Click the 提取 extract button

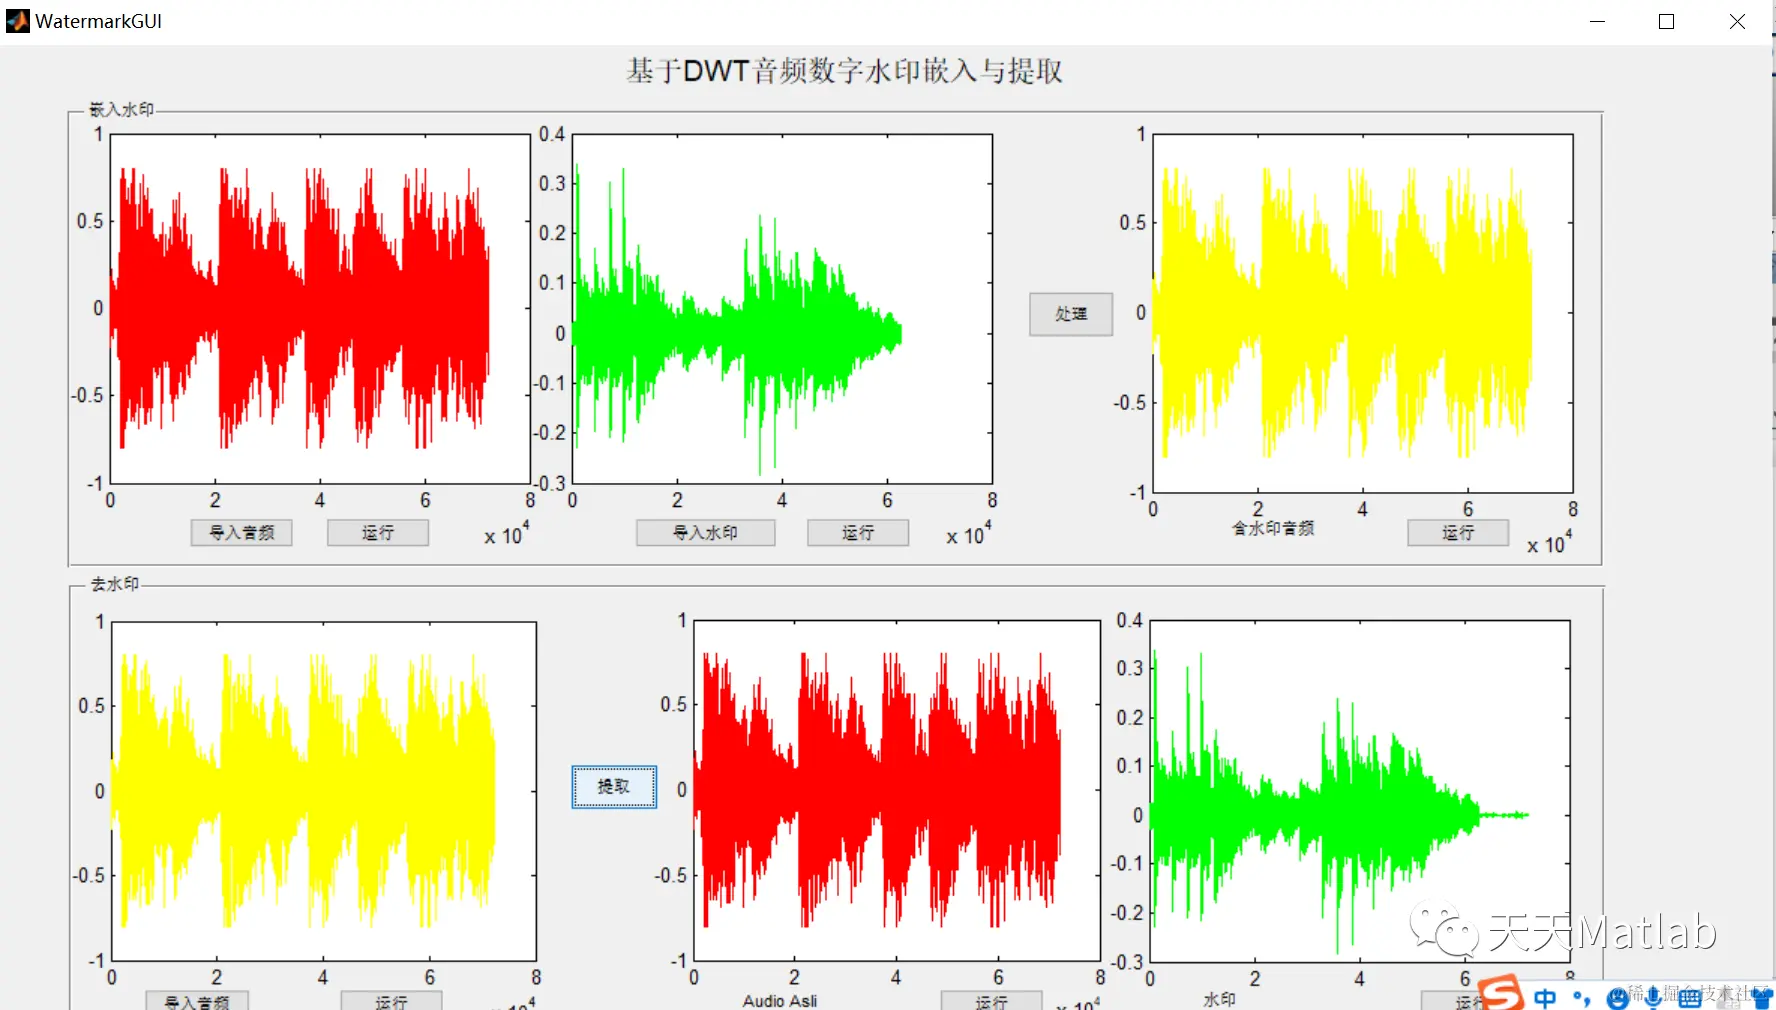[x=614, y=787]
